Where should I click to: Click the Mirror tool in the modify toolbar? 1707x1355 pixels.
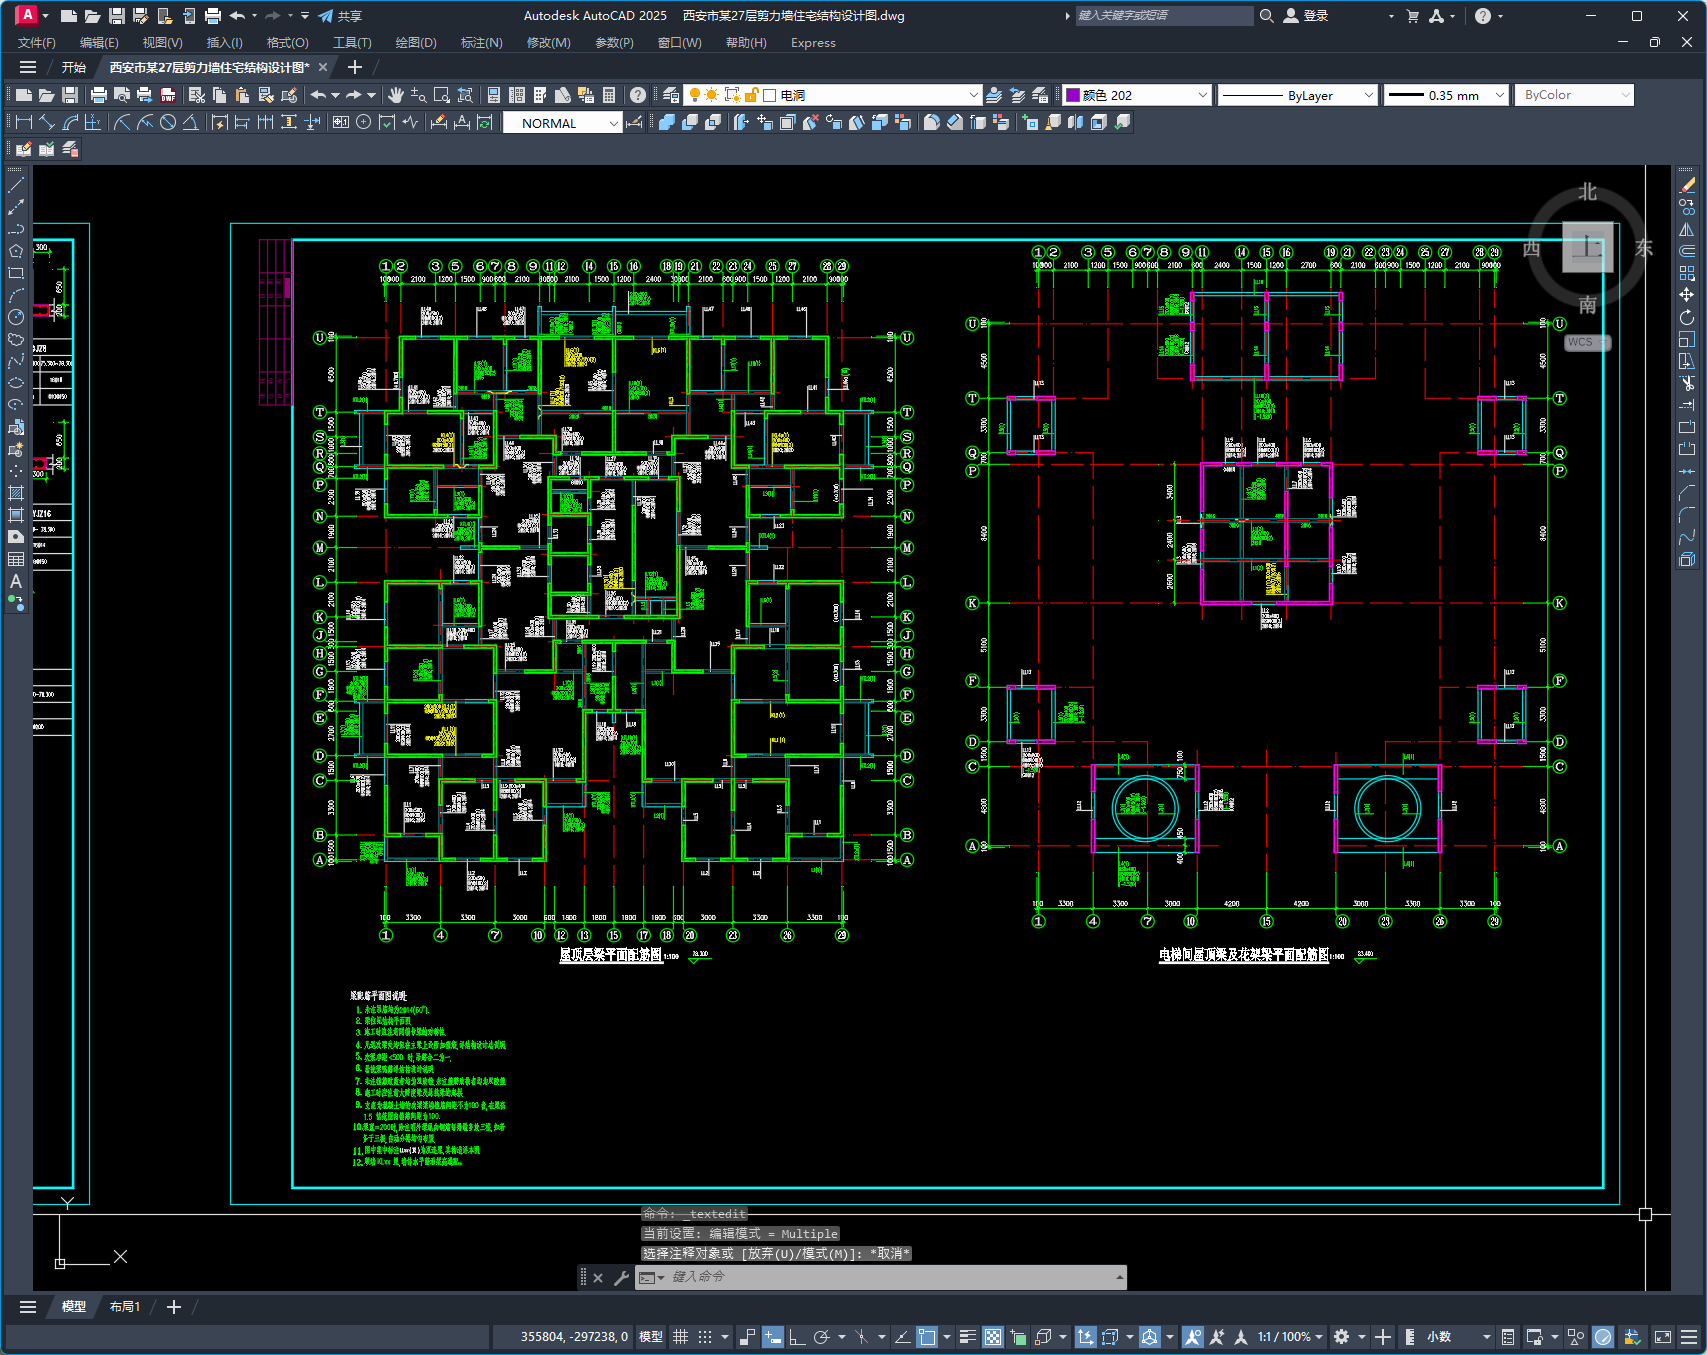point(1687,229)
